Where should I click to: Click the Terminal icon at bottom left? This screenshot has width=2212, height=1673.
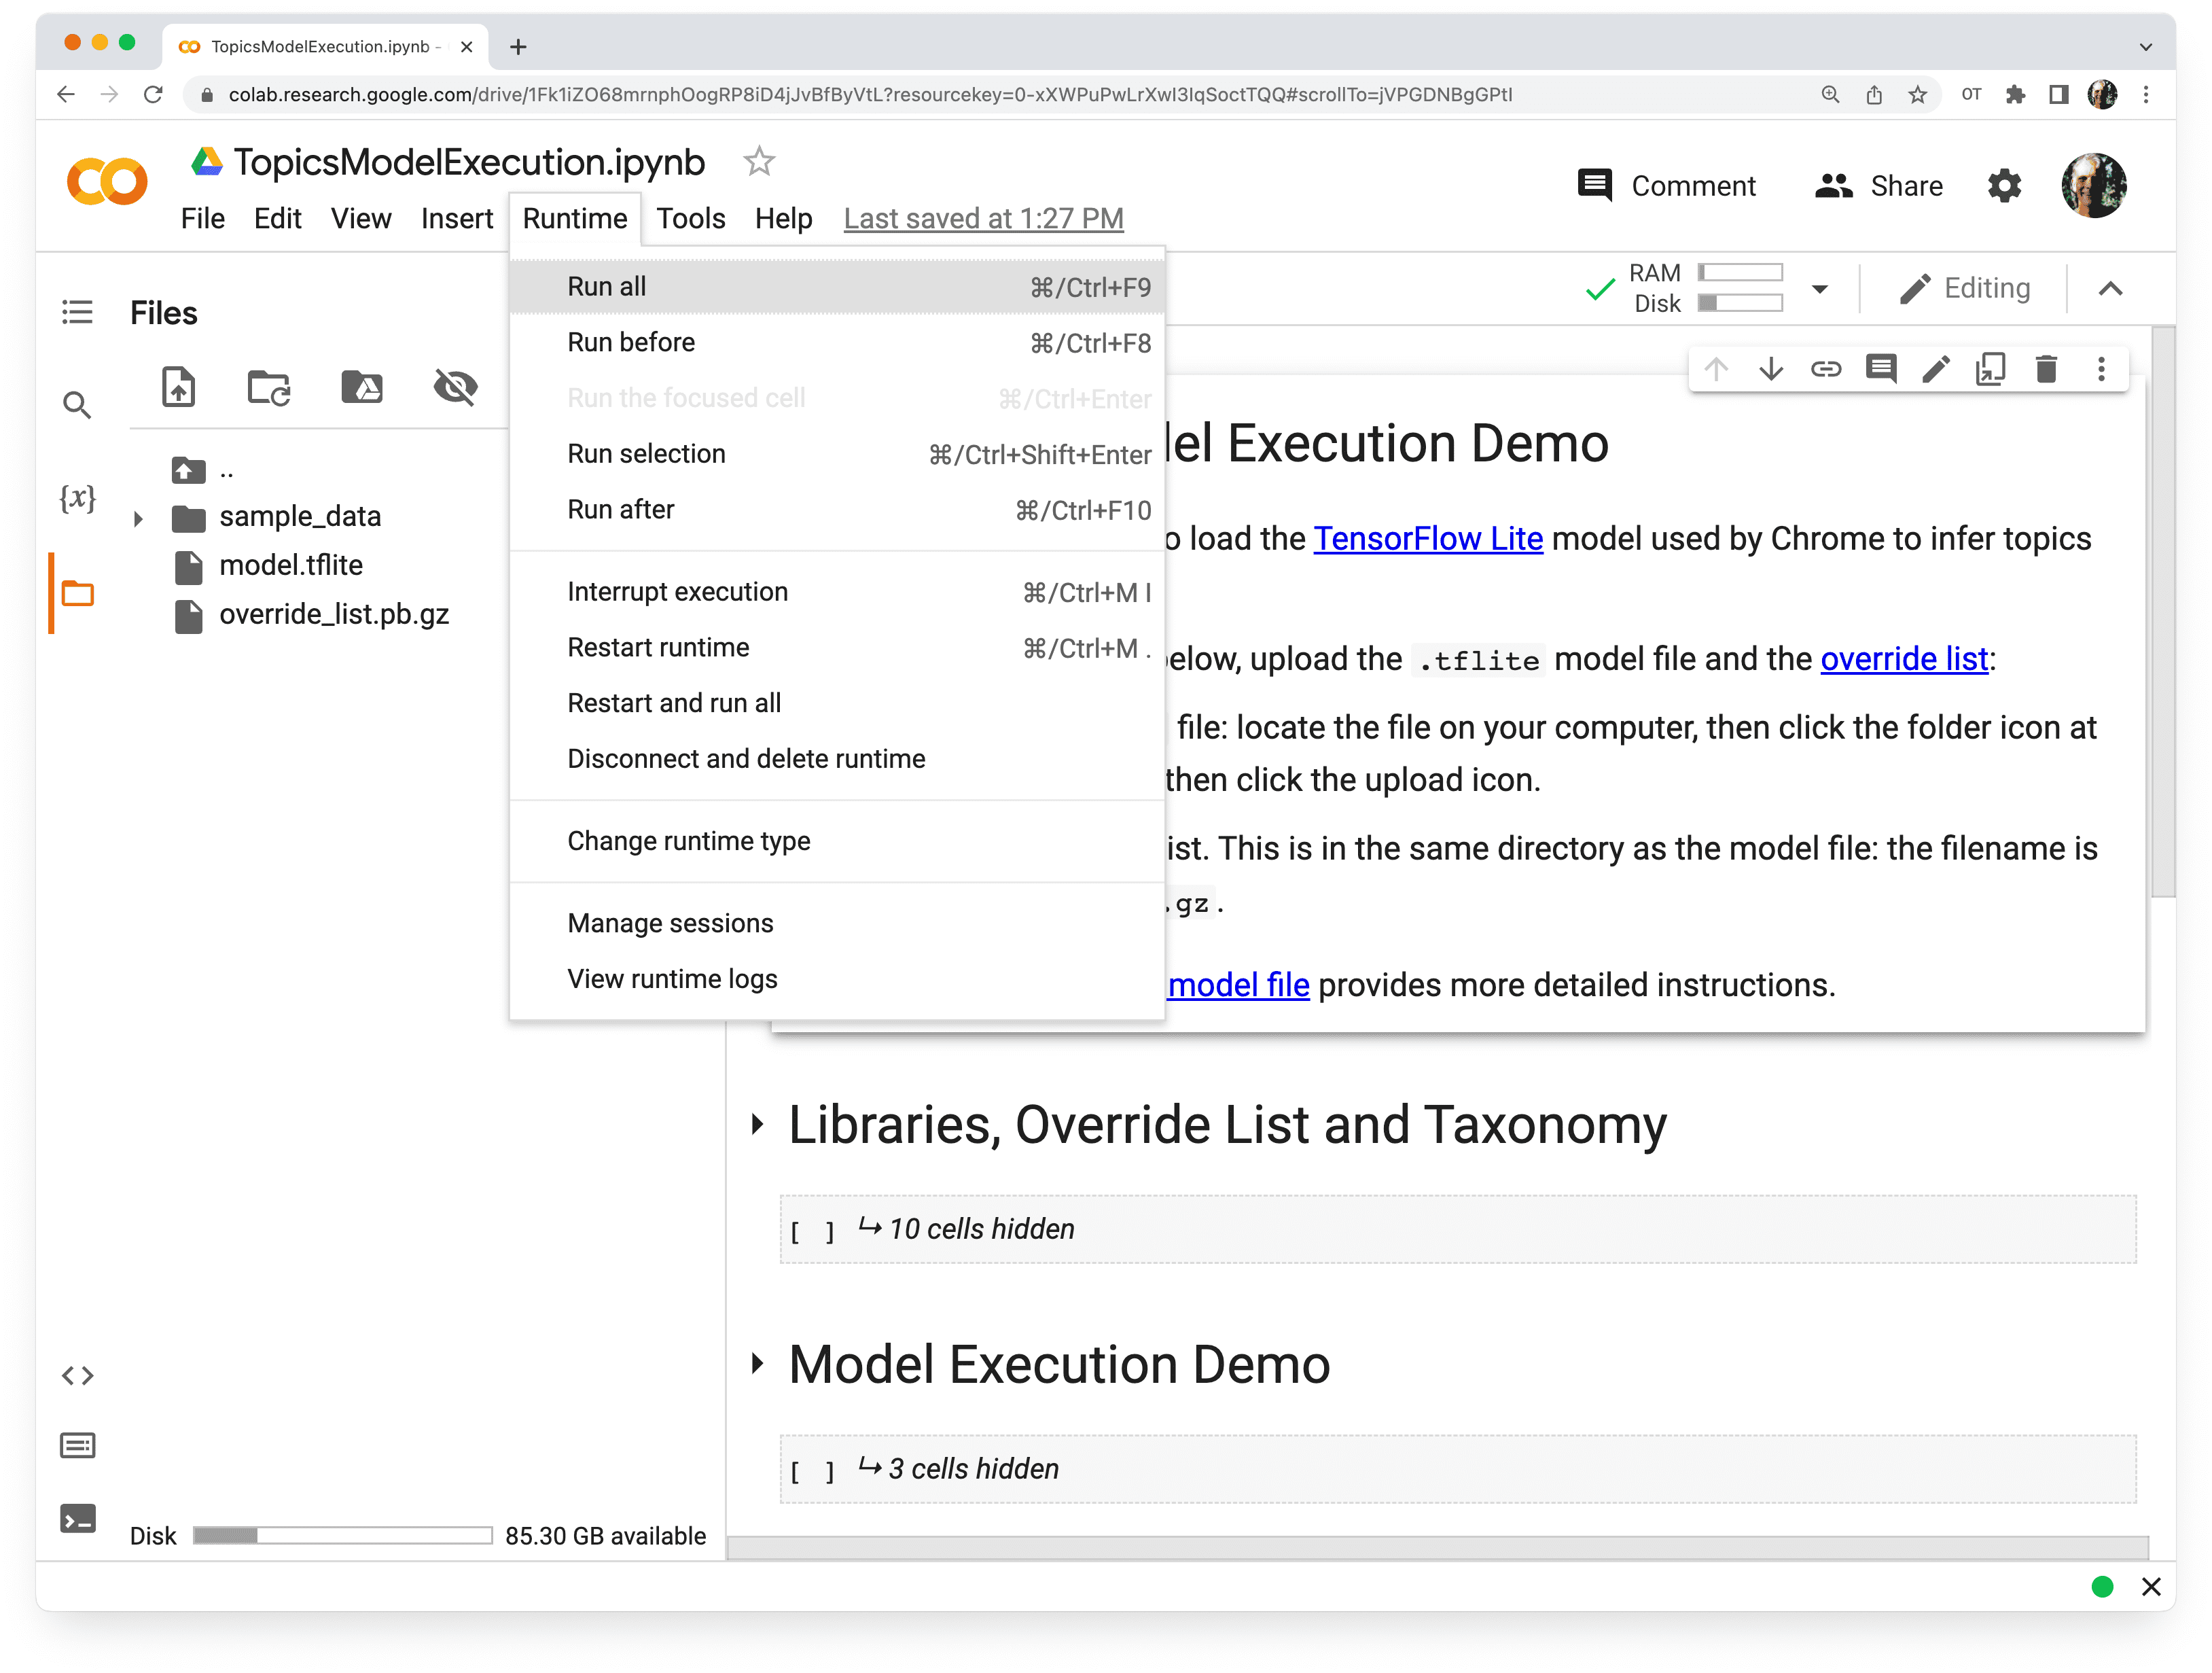click(77, 1518)
